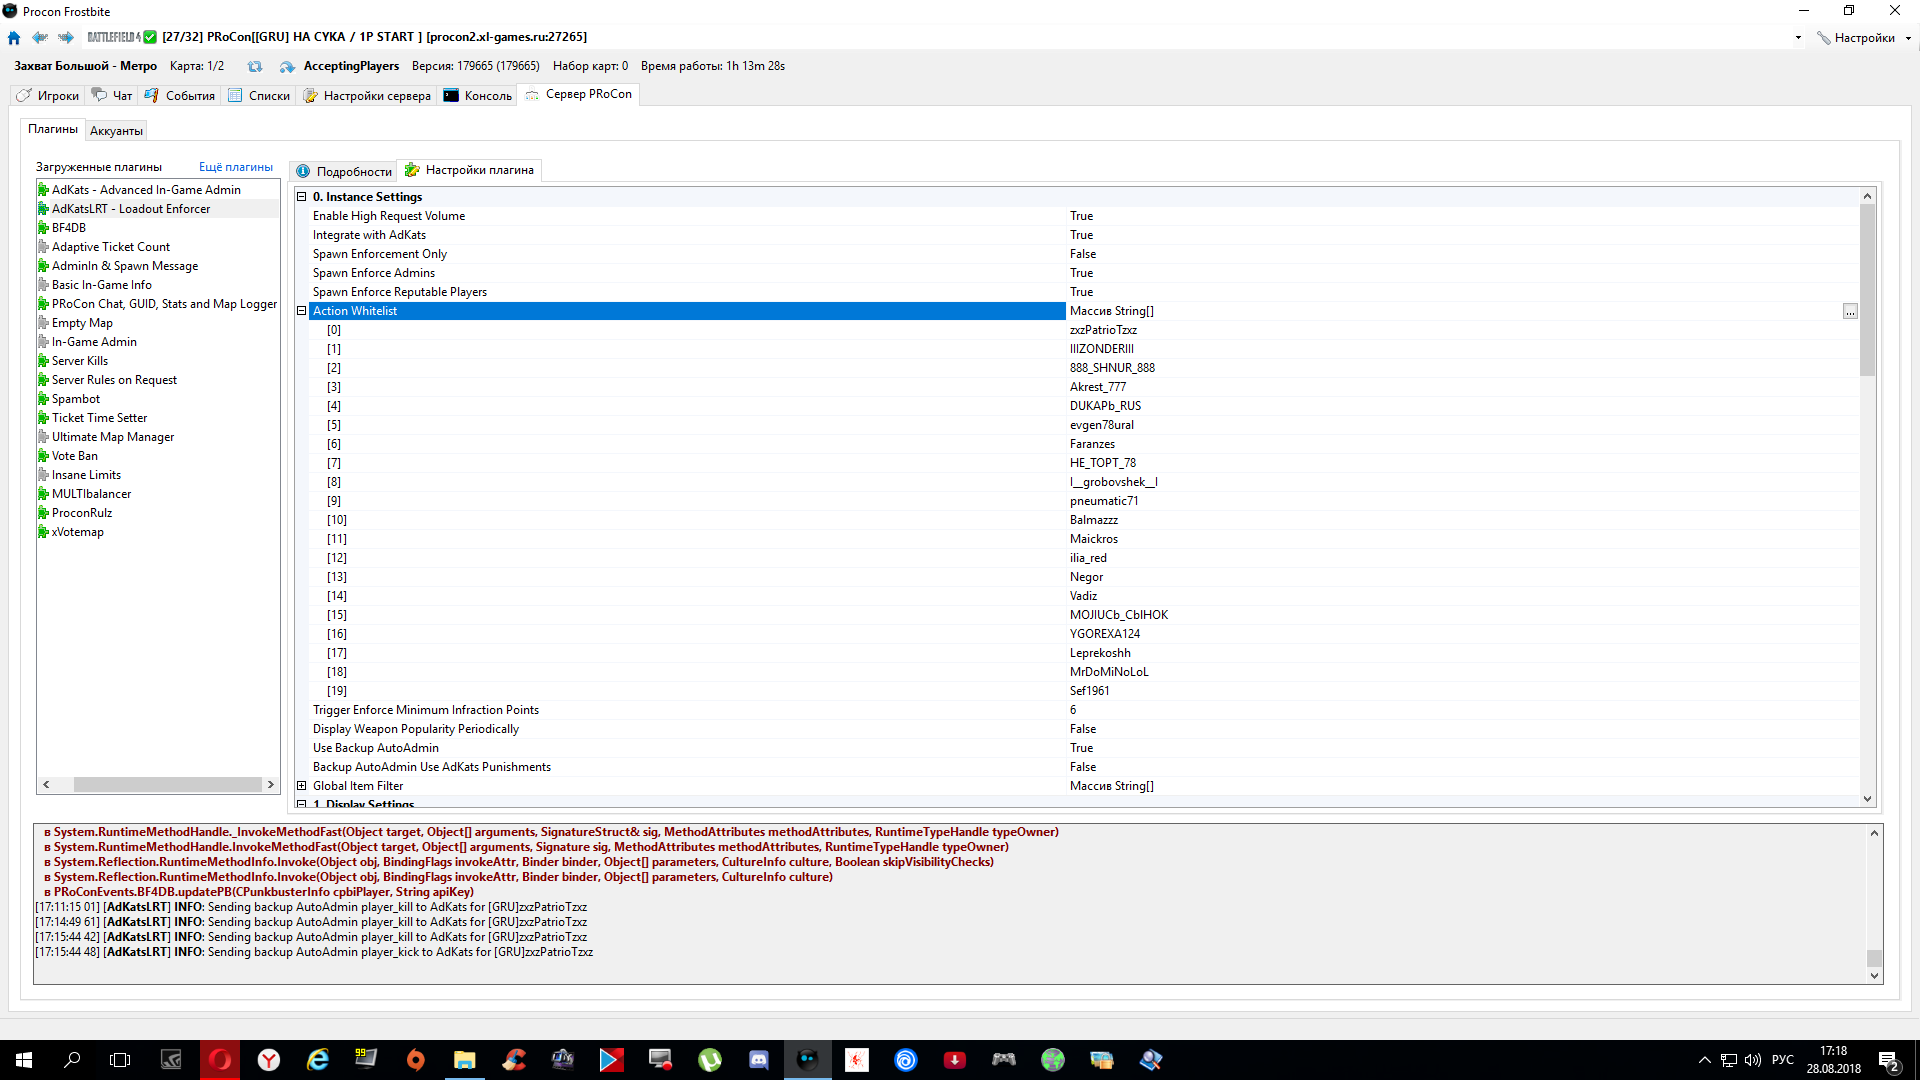Click the Use Backup AutoAdmin setting row
Image resolution: width=1920 pixels, height=1080 pixels.
click(1083, 748)
